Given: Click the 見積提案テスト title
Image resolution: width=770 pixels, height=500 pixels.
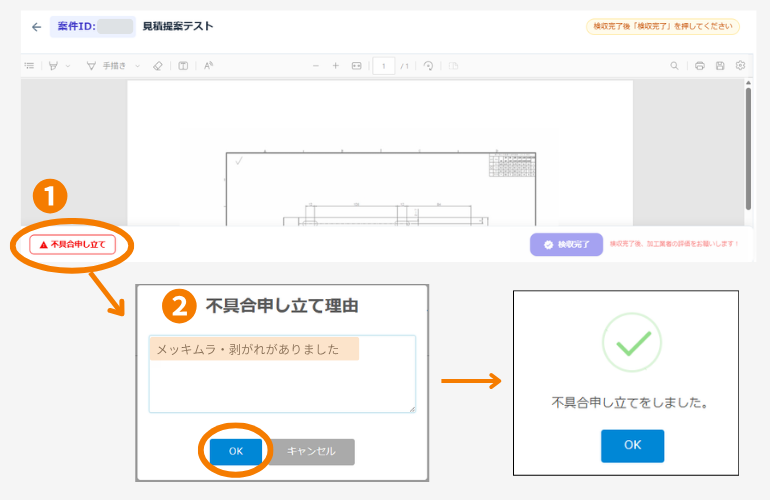Looking at the screenshot, I should pyautogui.click(x=178, y=27).
